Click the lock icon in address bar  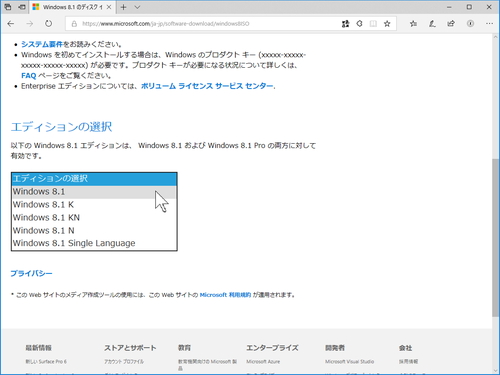pyautogui.click(x=74, y=24)
